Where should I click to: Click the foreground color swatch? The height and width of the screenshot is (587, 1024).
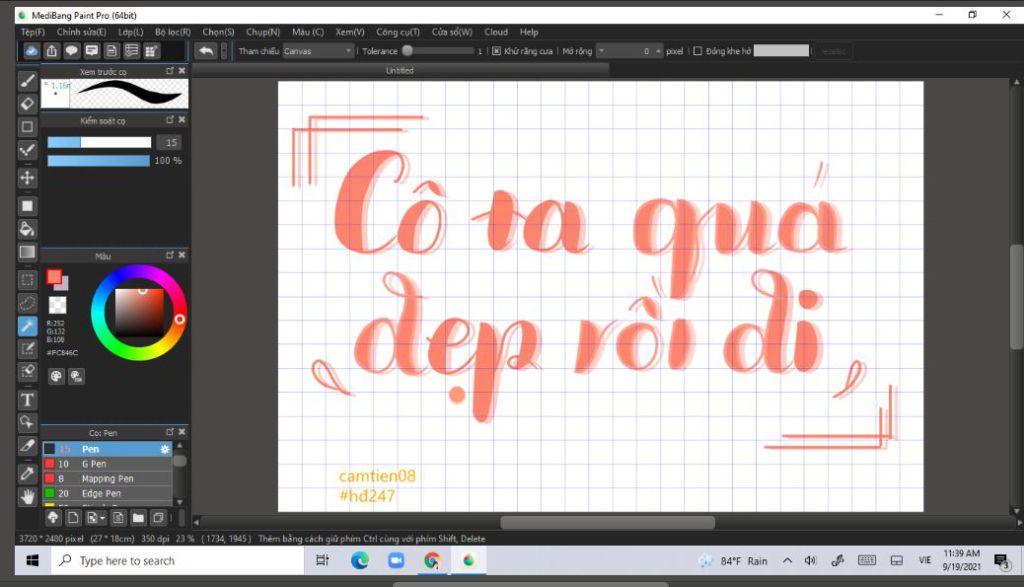tap(54, 277)
